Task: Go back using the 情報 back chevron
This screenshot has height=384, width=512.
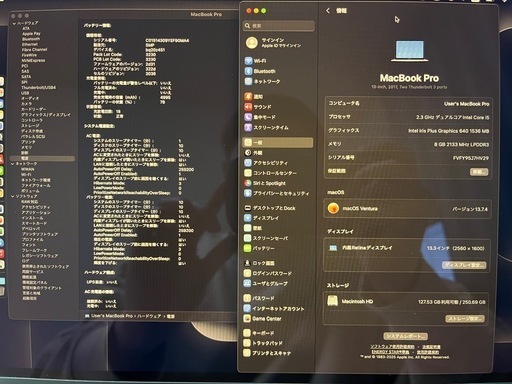Action: (328, 11)
